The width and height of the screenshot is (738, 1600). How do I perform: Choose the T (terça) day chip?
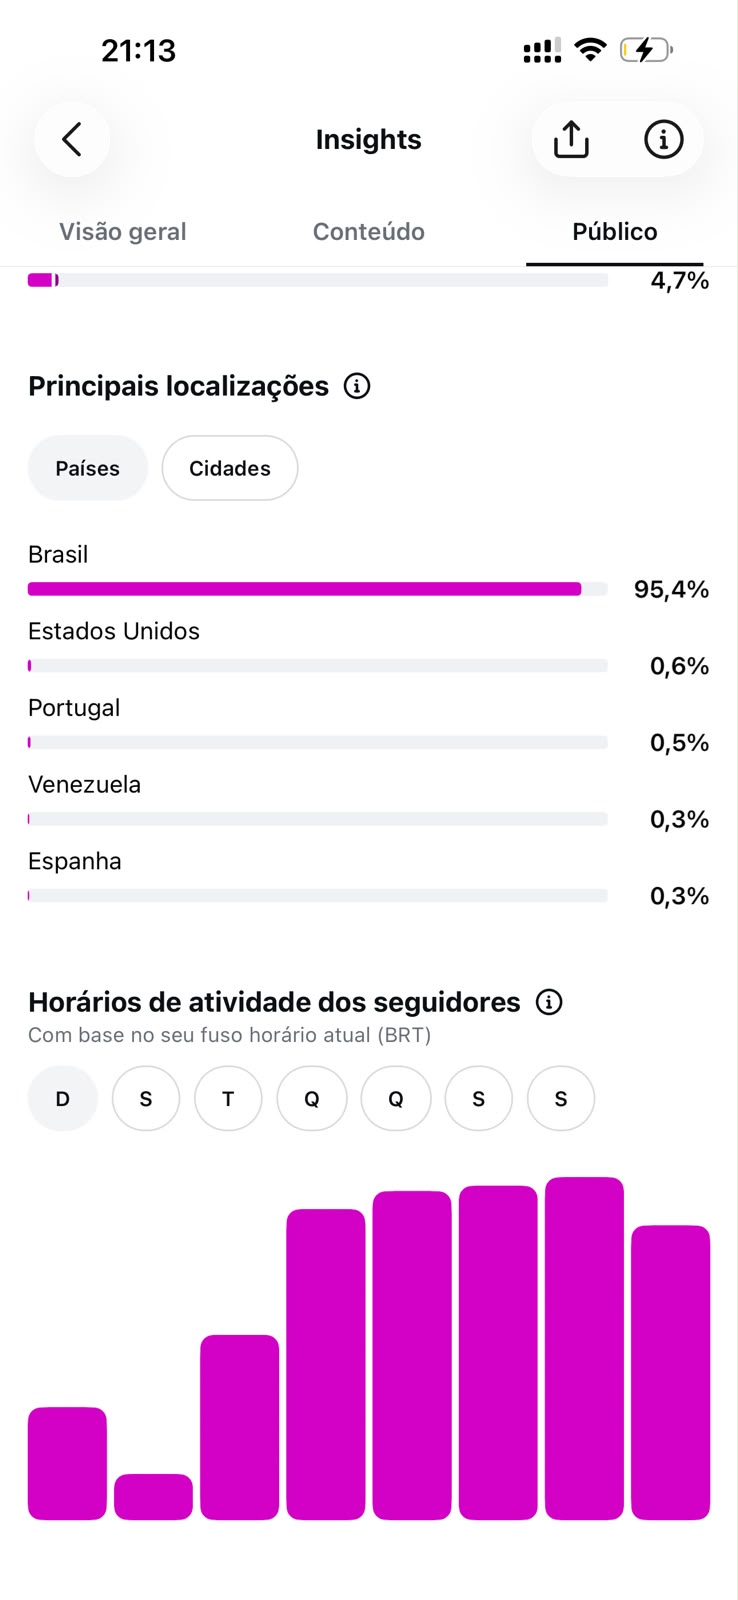tap(228, 1099)
